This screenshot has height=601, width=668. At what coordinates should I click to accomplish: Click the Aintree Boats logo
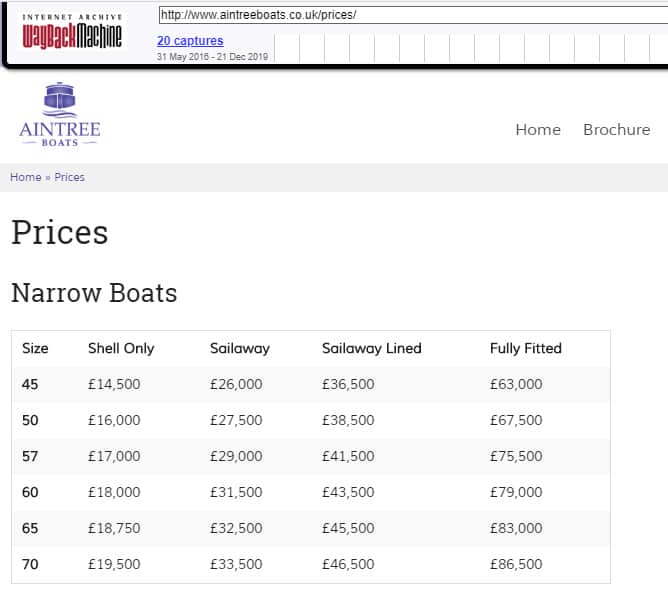[60, 115]
